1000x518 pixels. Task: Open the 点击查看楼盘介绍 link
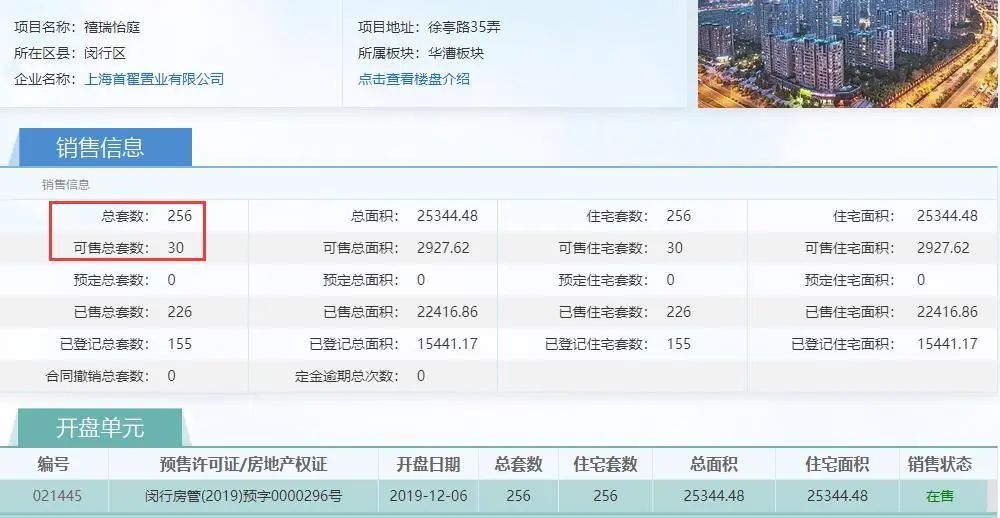click(413, 79)
